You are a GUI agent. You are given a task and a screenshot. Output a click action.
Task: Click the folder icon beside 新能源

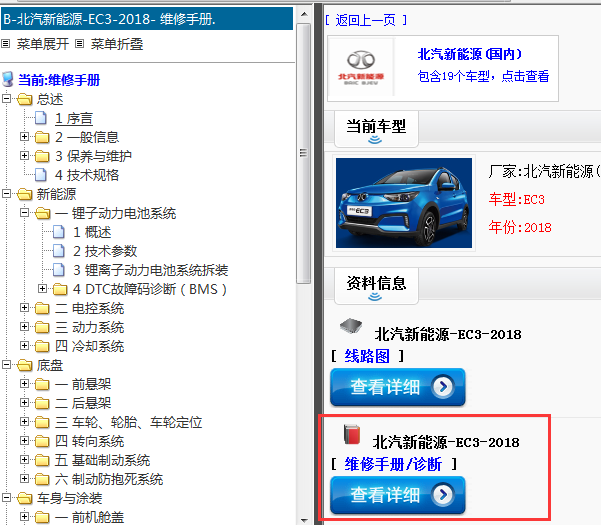point(25,194)
